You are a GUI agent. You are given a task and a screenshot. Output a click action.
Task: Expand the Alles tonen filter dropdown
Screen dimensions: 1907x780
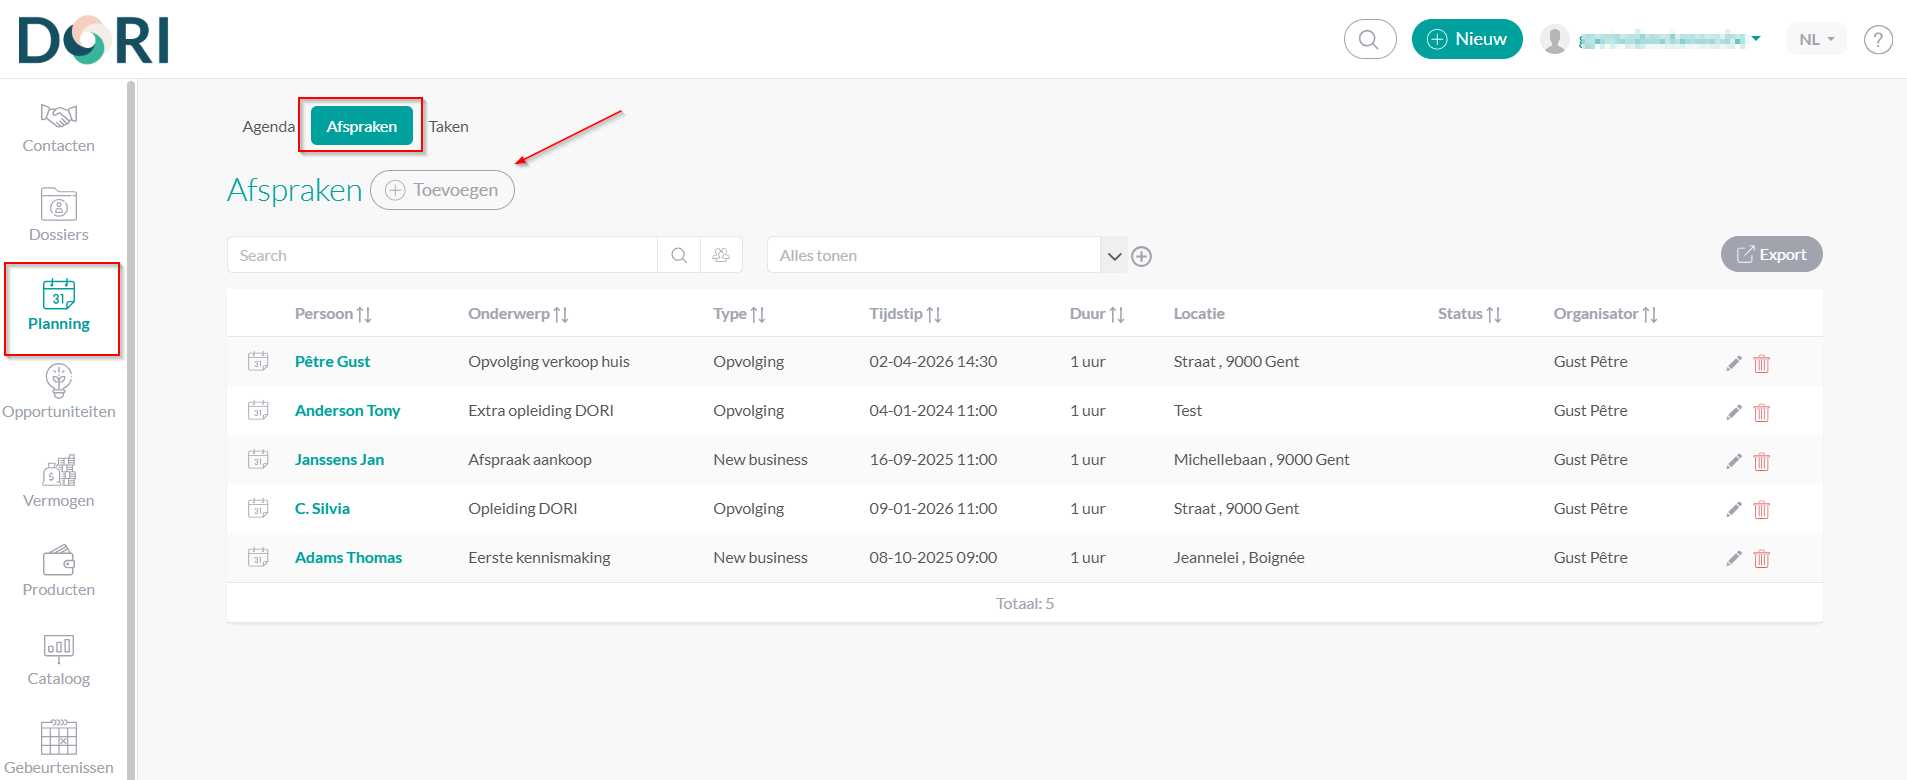click(1114, 256)
